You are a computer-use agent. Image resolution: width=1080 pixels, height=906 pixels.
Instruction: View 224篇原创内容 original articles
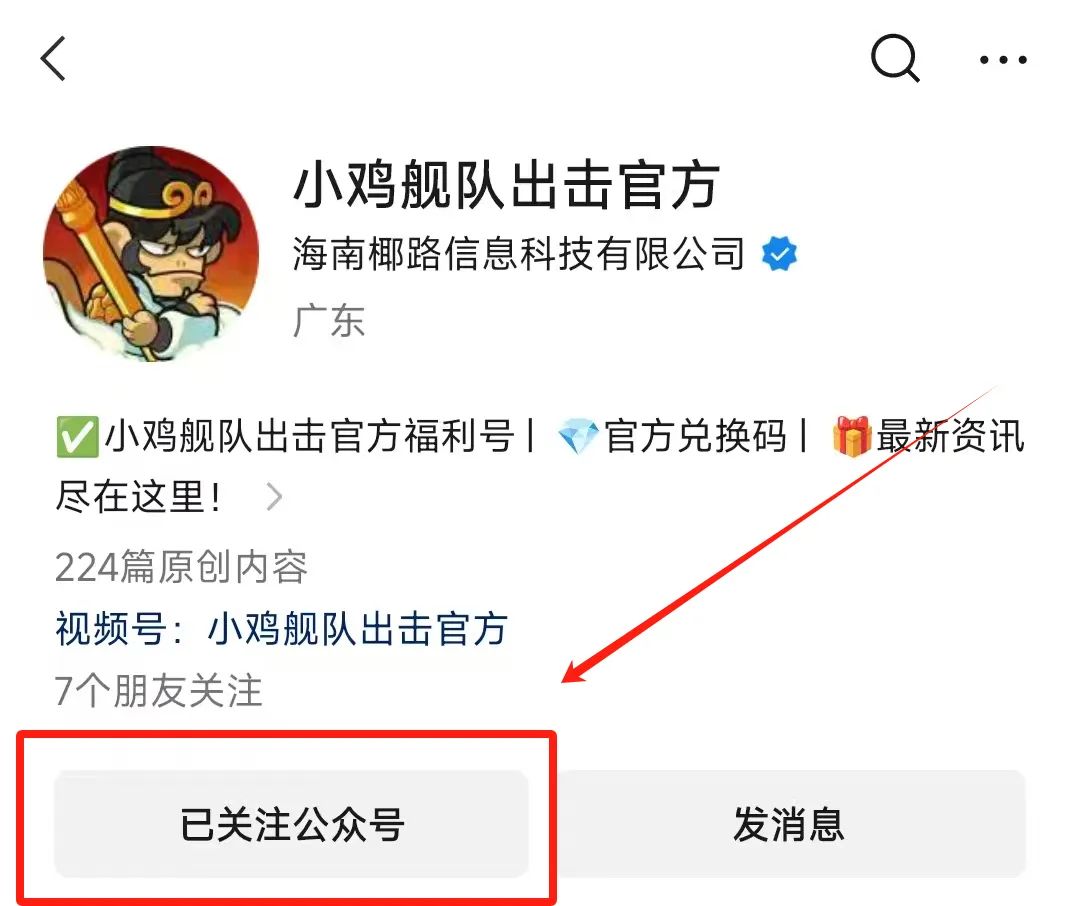coord(180,567)
